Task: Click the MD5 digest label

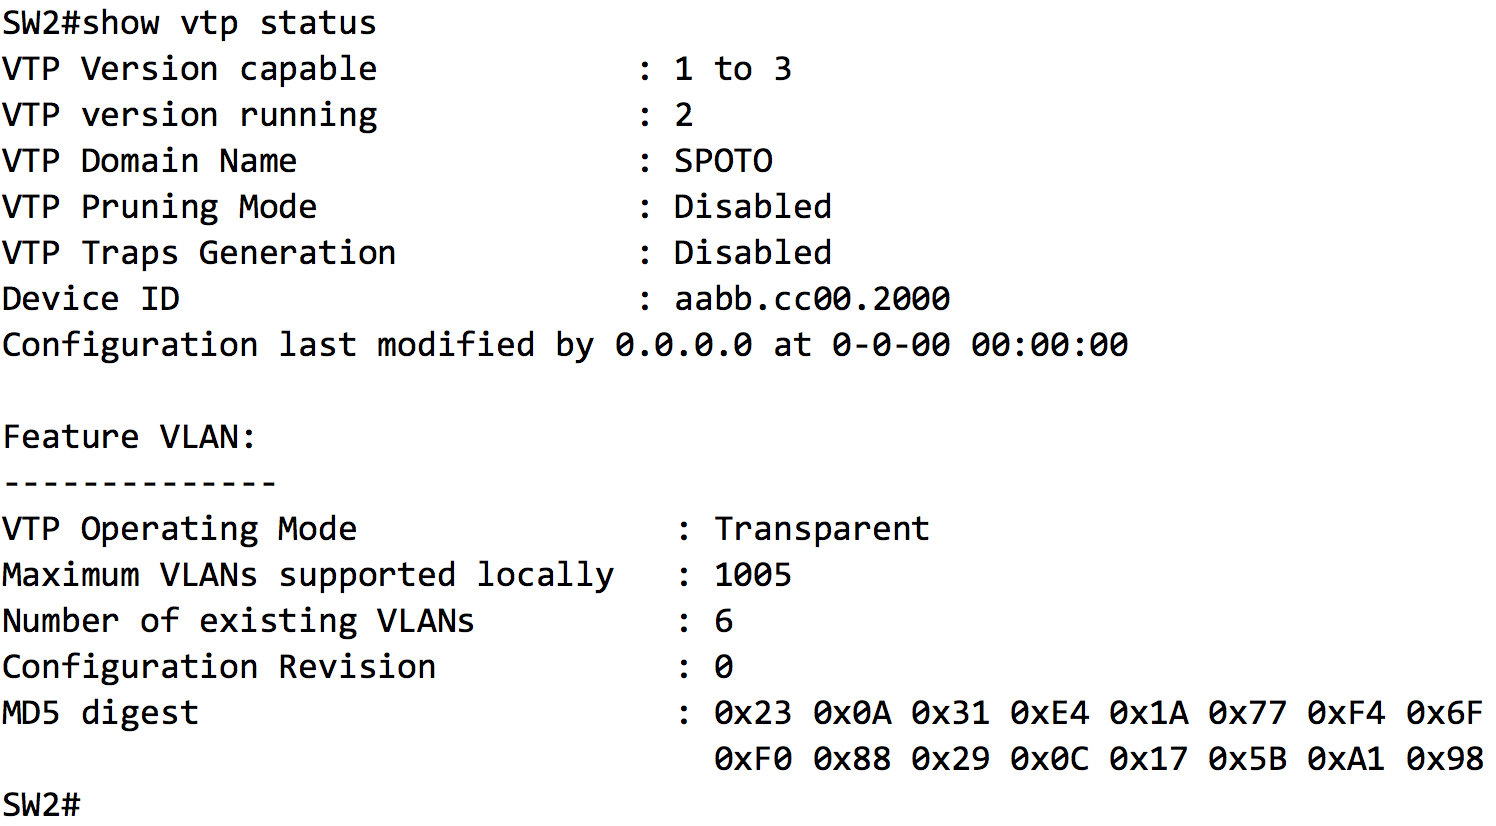Action: pyautogui.click(x=100, y=713)
